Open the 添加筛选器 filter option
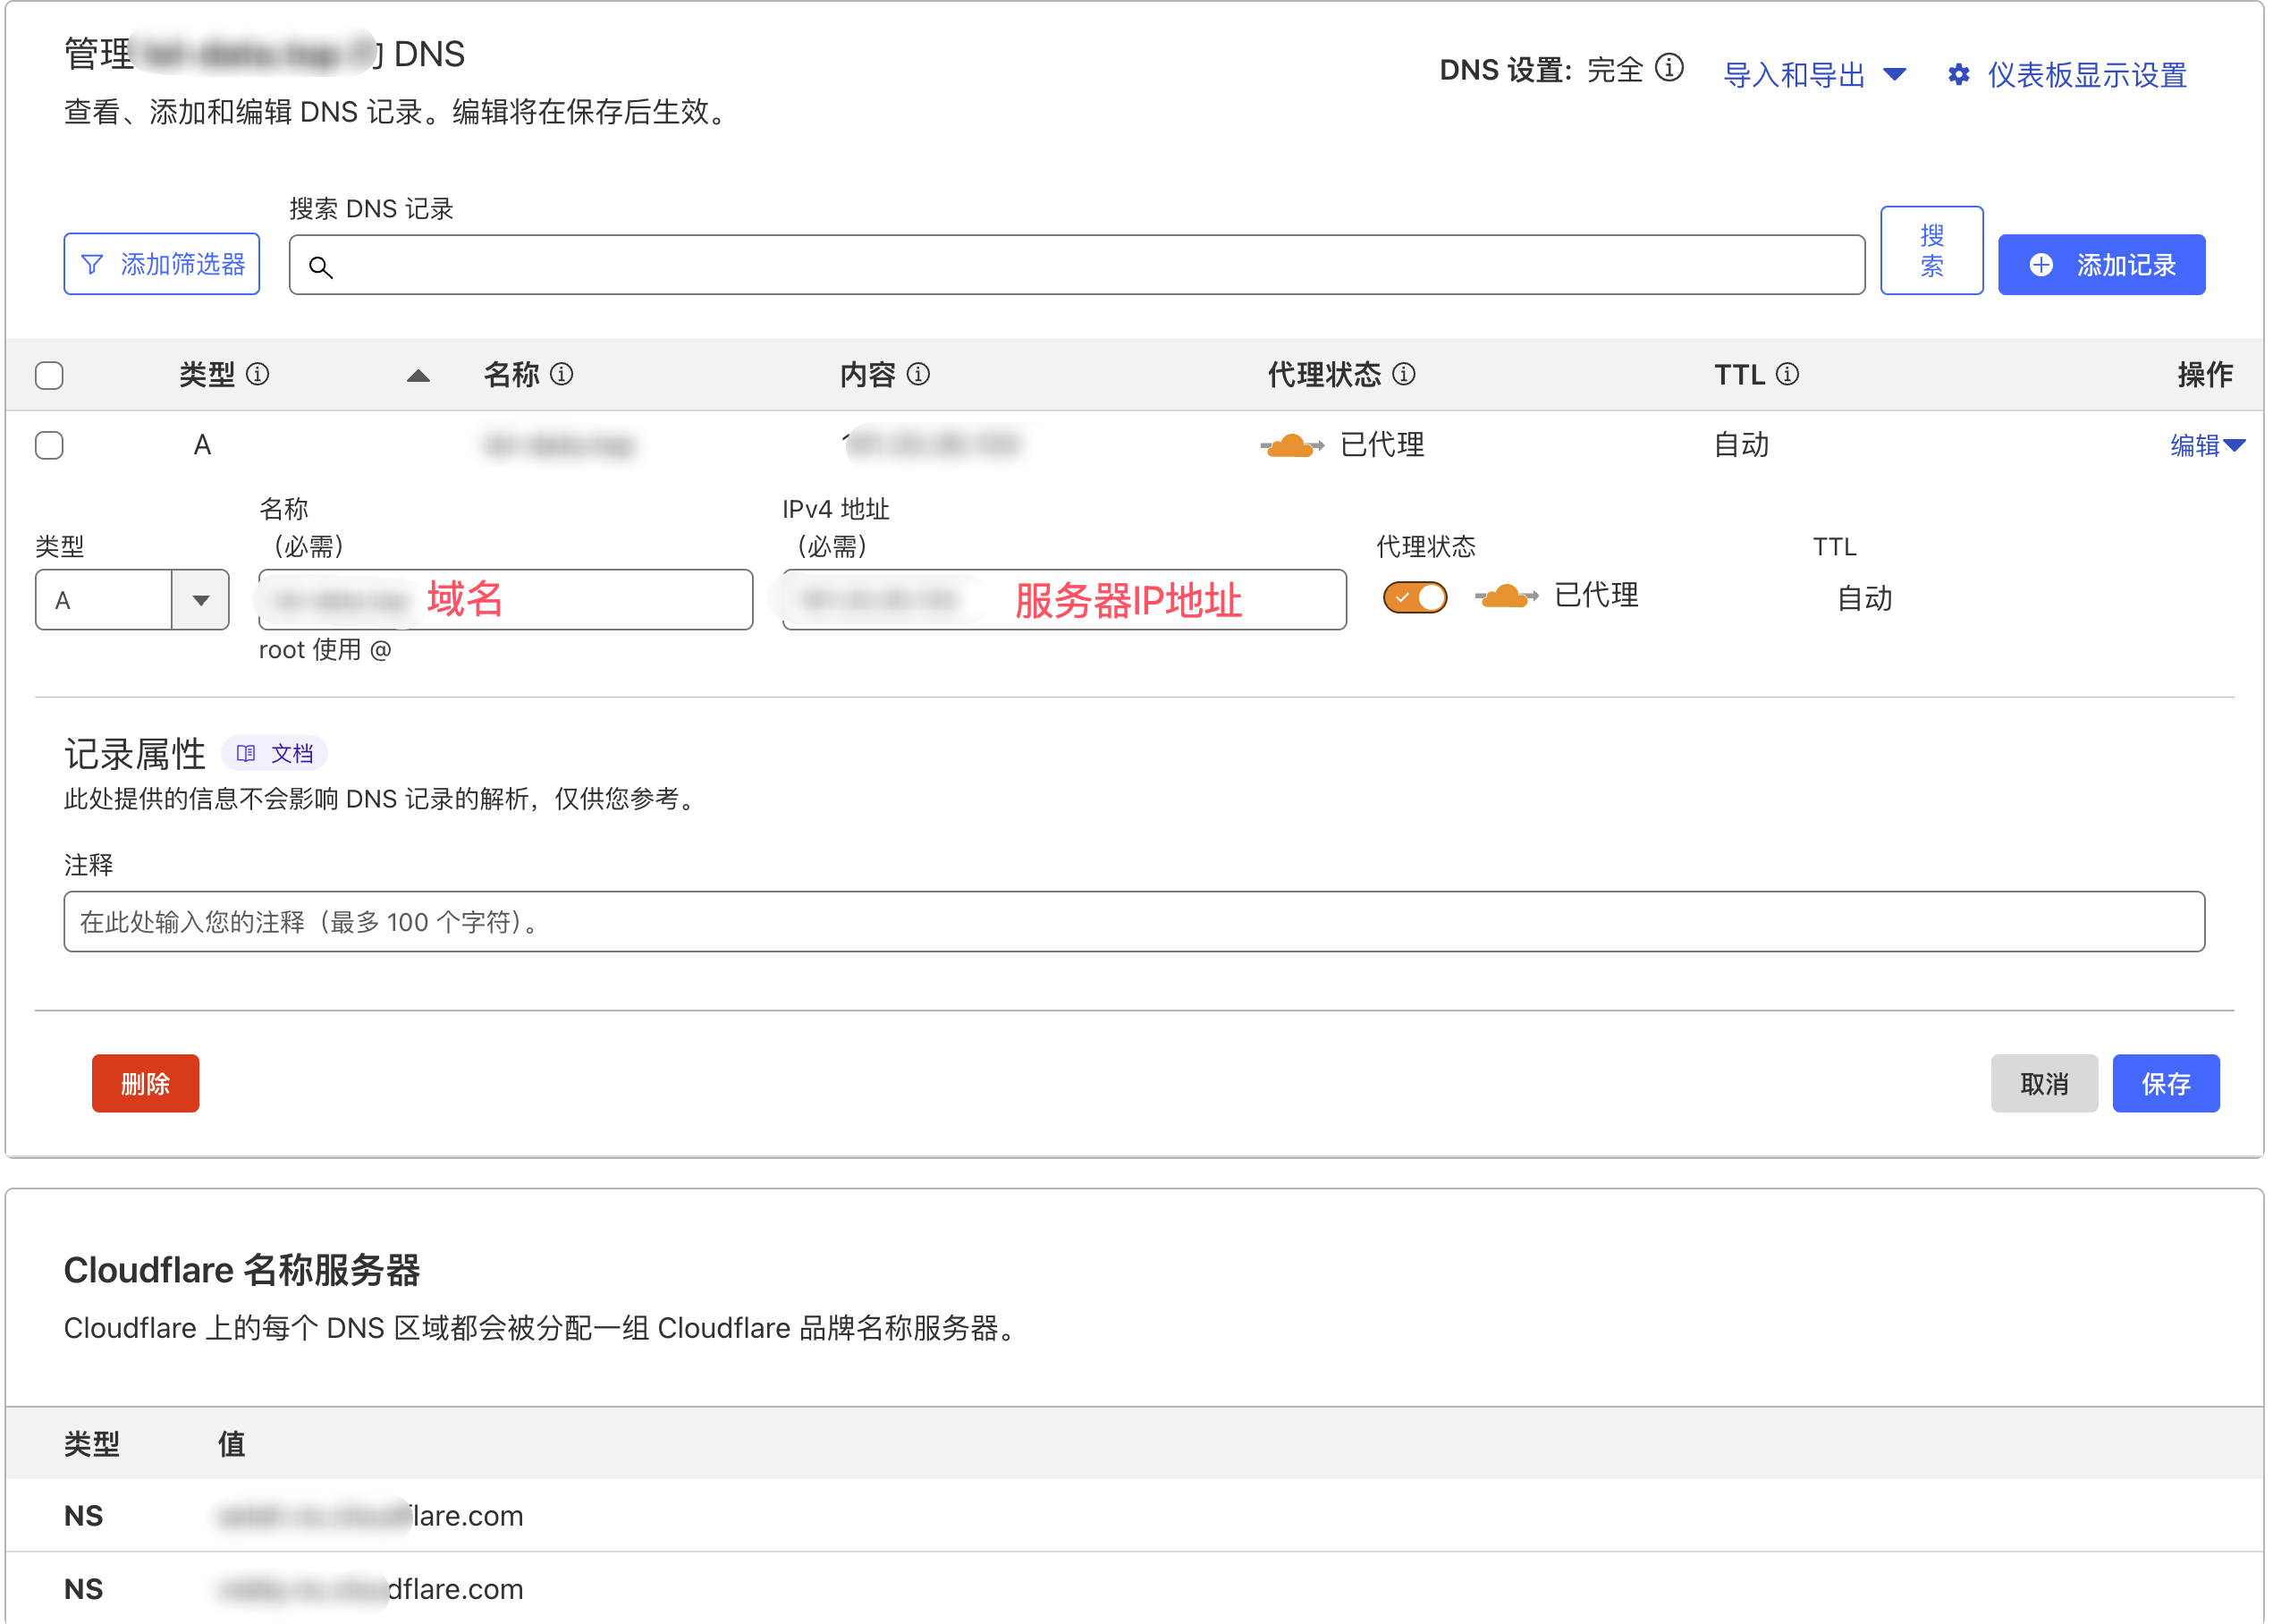 coord(162,264)
